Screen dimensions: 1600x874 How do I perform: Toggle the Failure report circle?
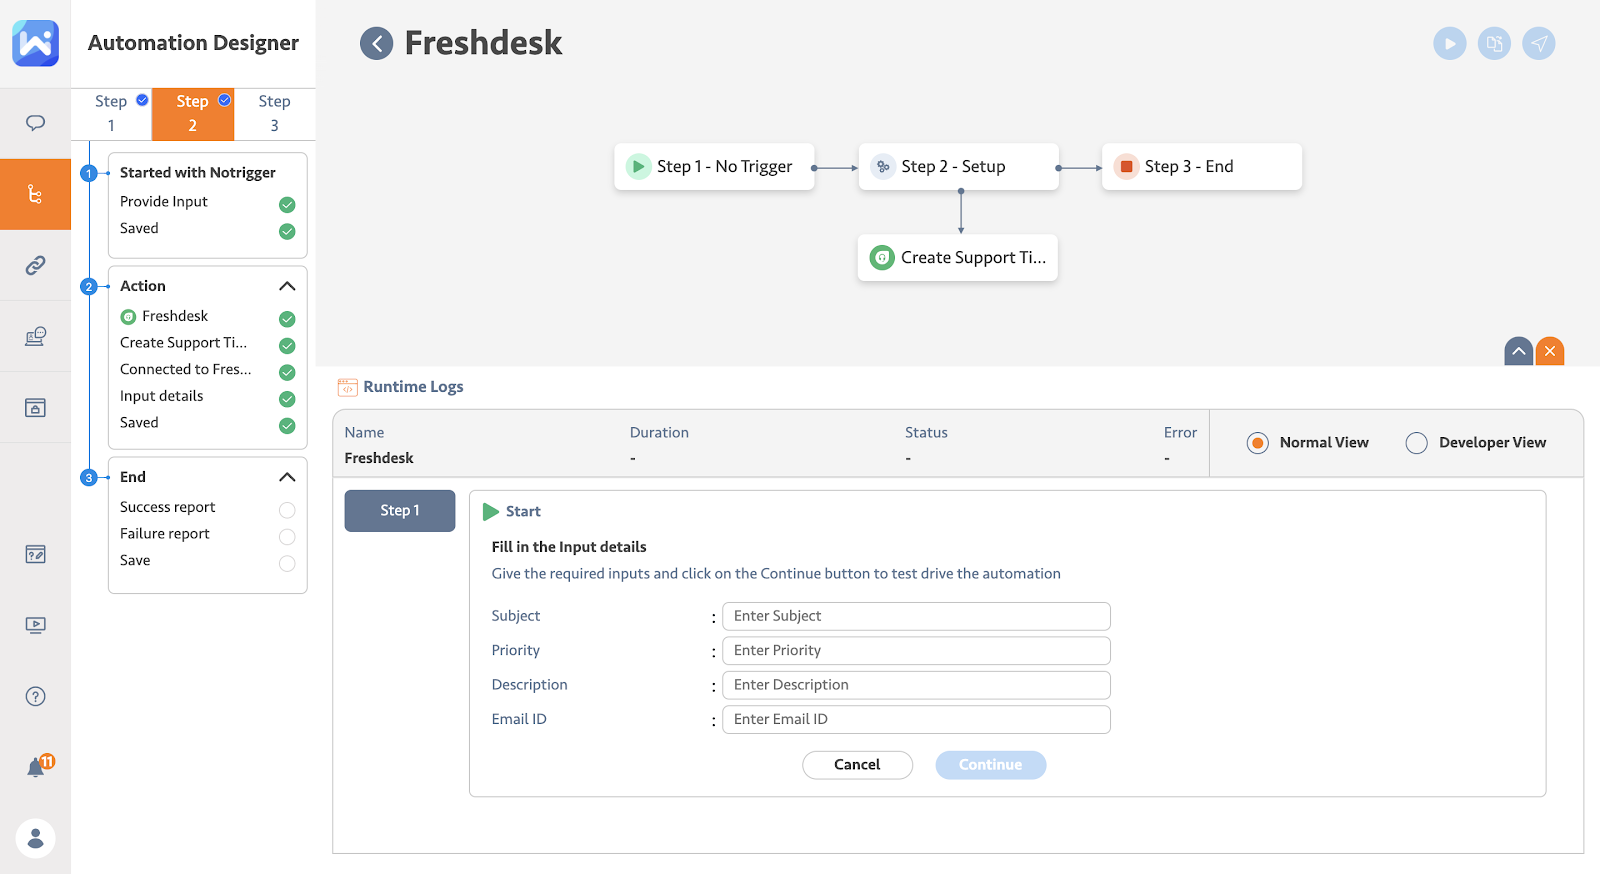coord(287,537)
